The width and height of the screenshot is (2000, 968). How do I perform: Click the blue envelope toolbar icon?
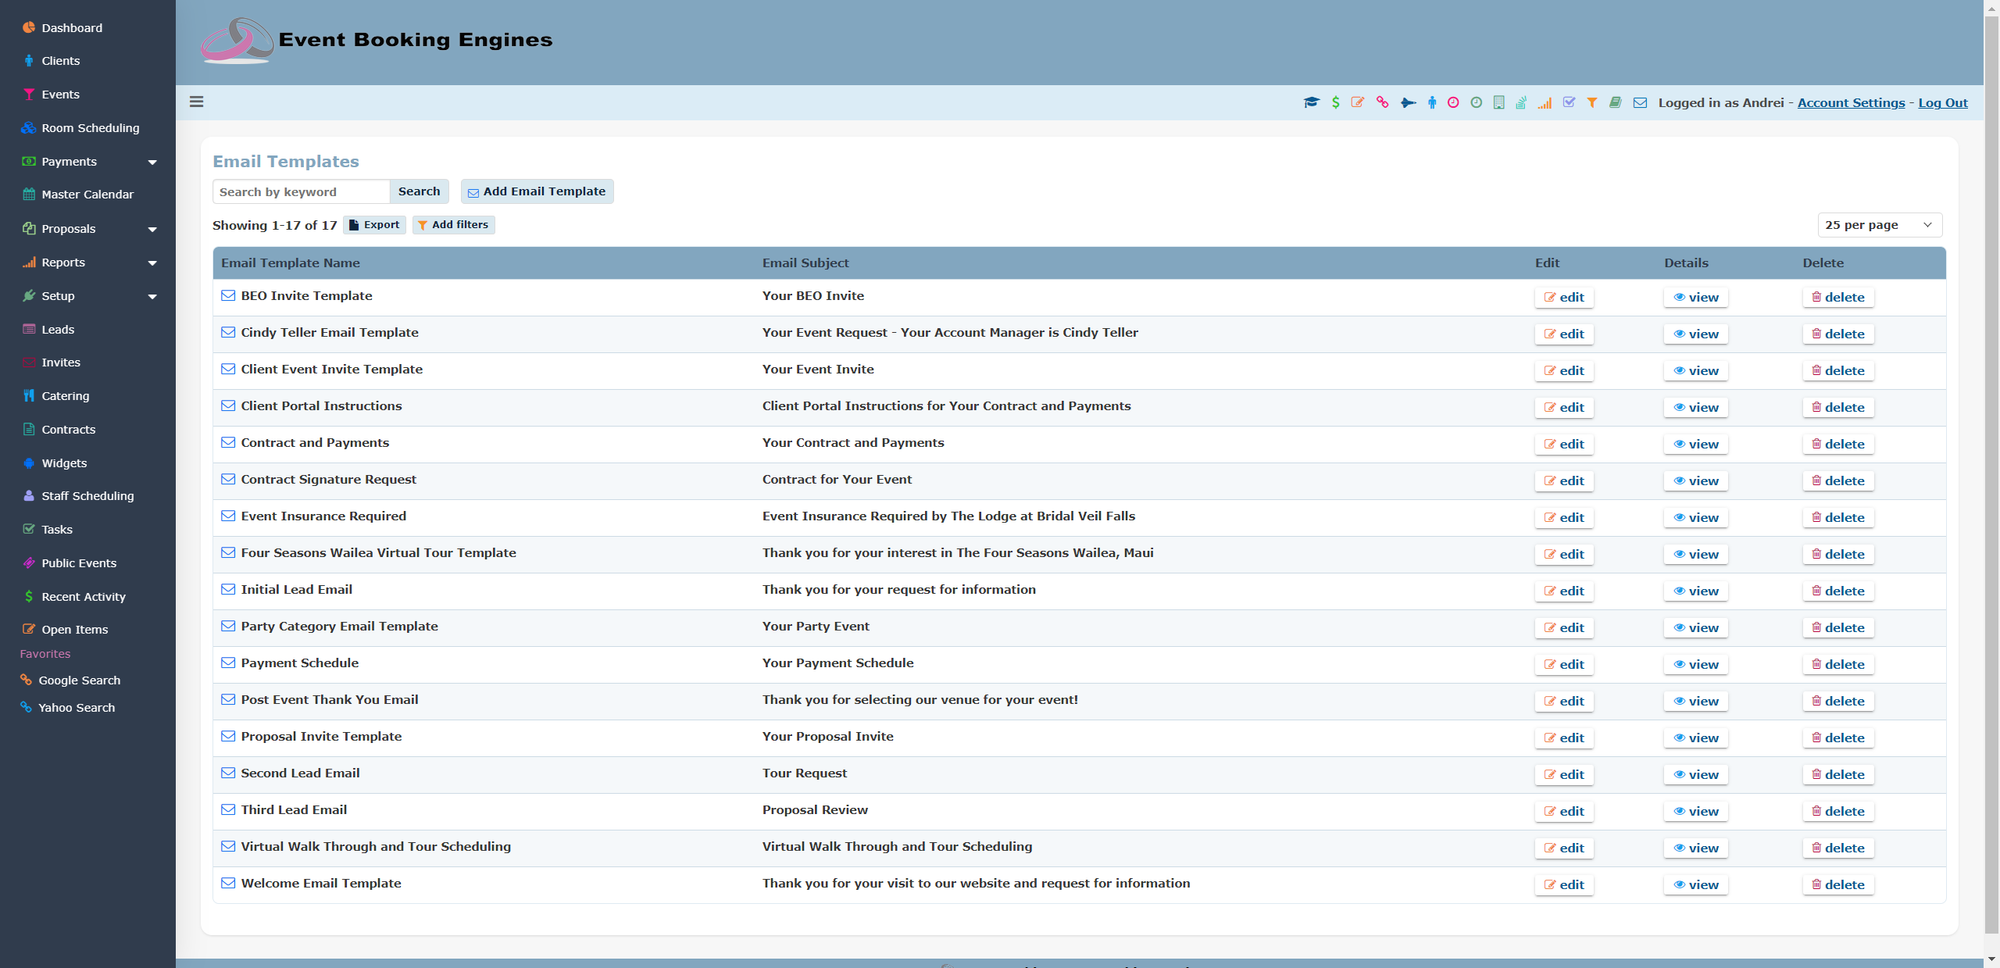coord(1640,102)
